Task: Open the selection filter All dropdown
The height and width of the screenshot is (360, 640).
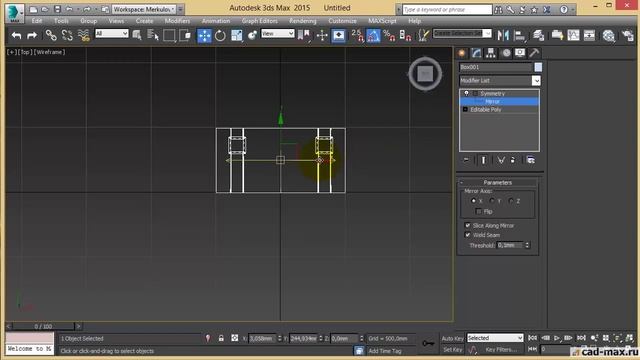Action: tap(111, 34)
